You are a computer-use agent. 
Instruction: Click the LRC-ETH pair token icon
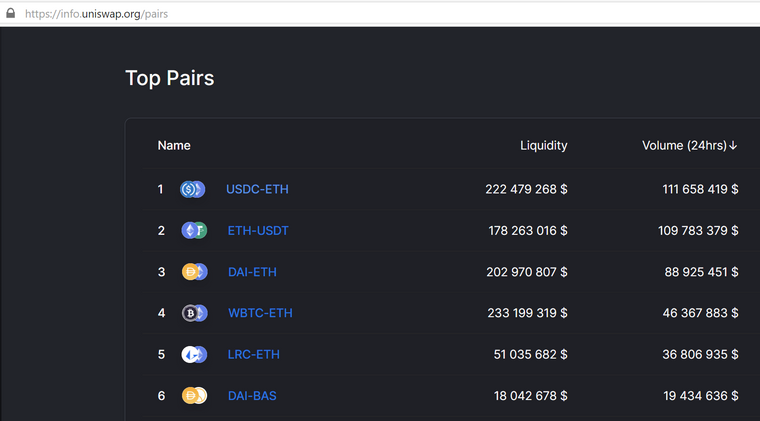tap(194, 355)
